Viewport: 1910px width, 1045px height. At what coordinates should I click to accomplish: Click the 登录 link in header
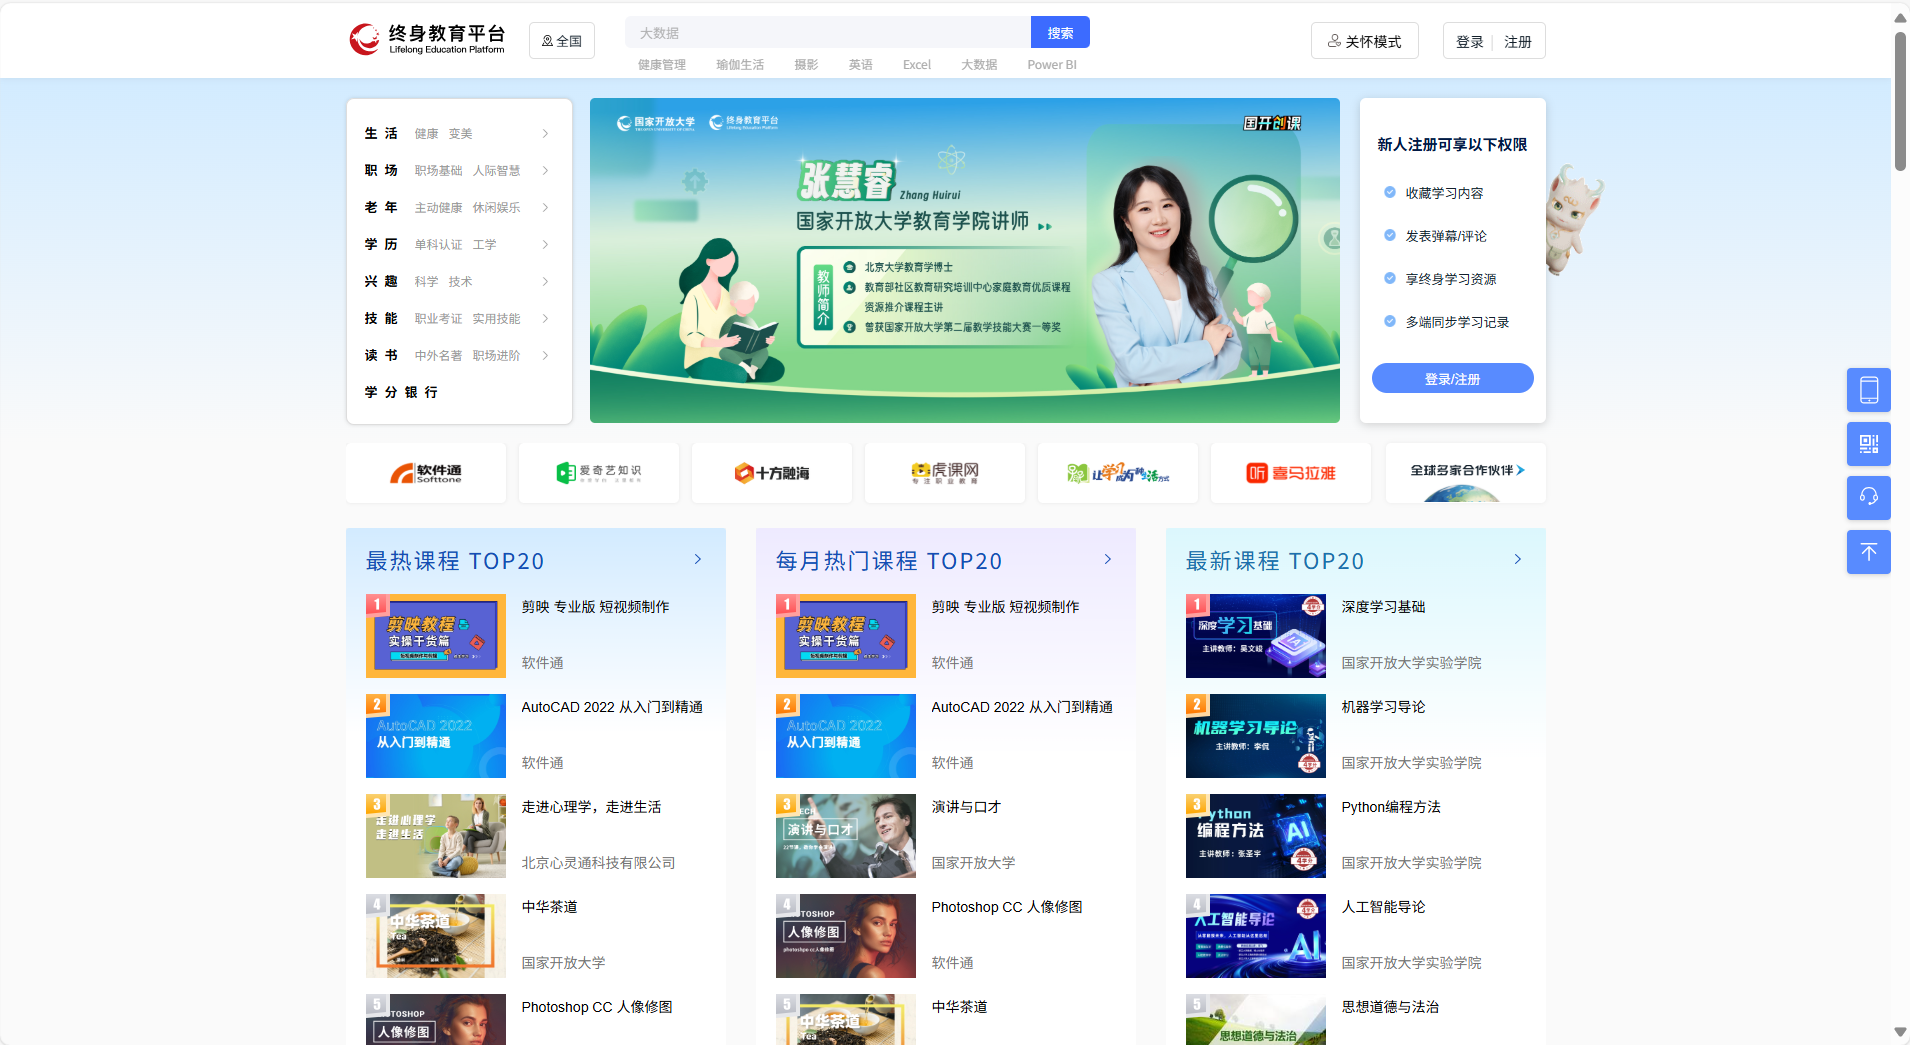point(1469,42)
